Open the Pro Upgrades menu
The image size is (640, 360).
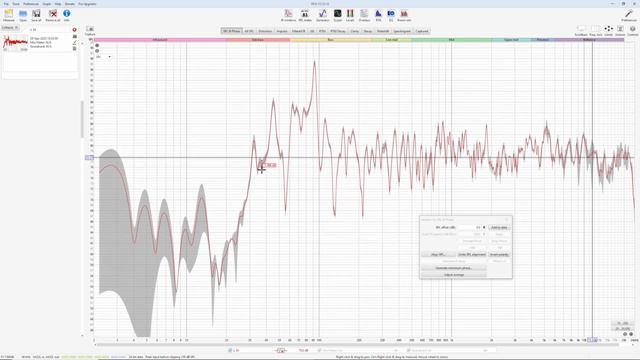tap(87, 4)
